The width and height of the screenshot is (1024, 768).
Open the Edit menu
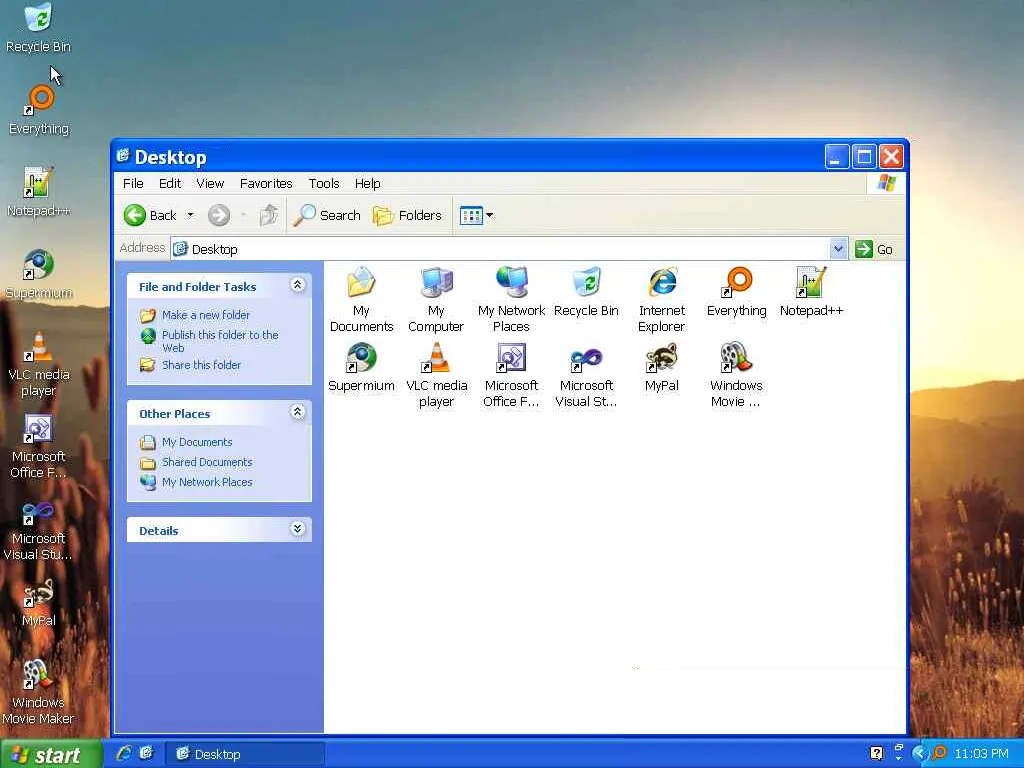tap(170, 184)
